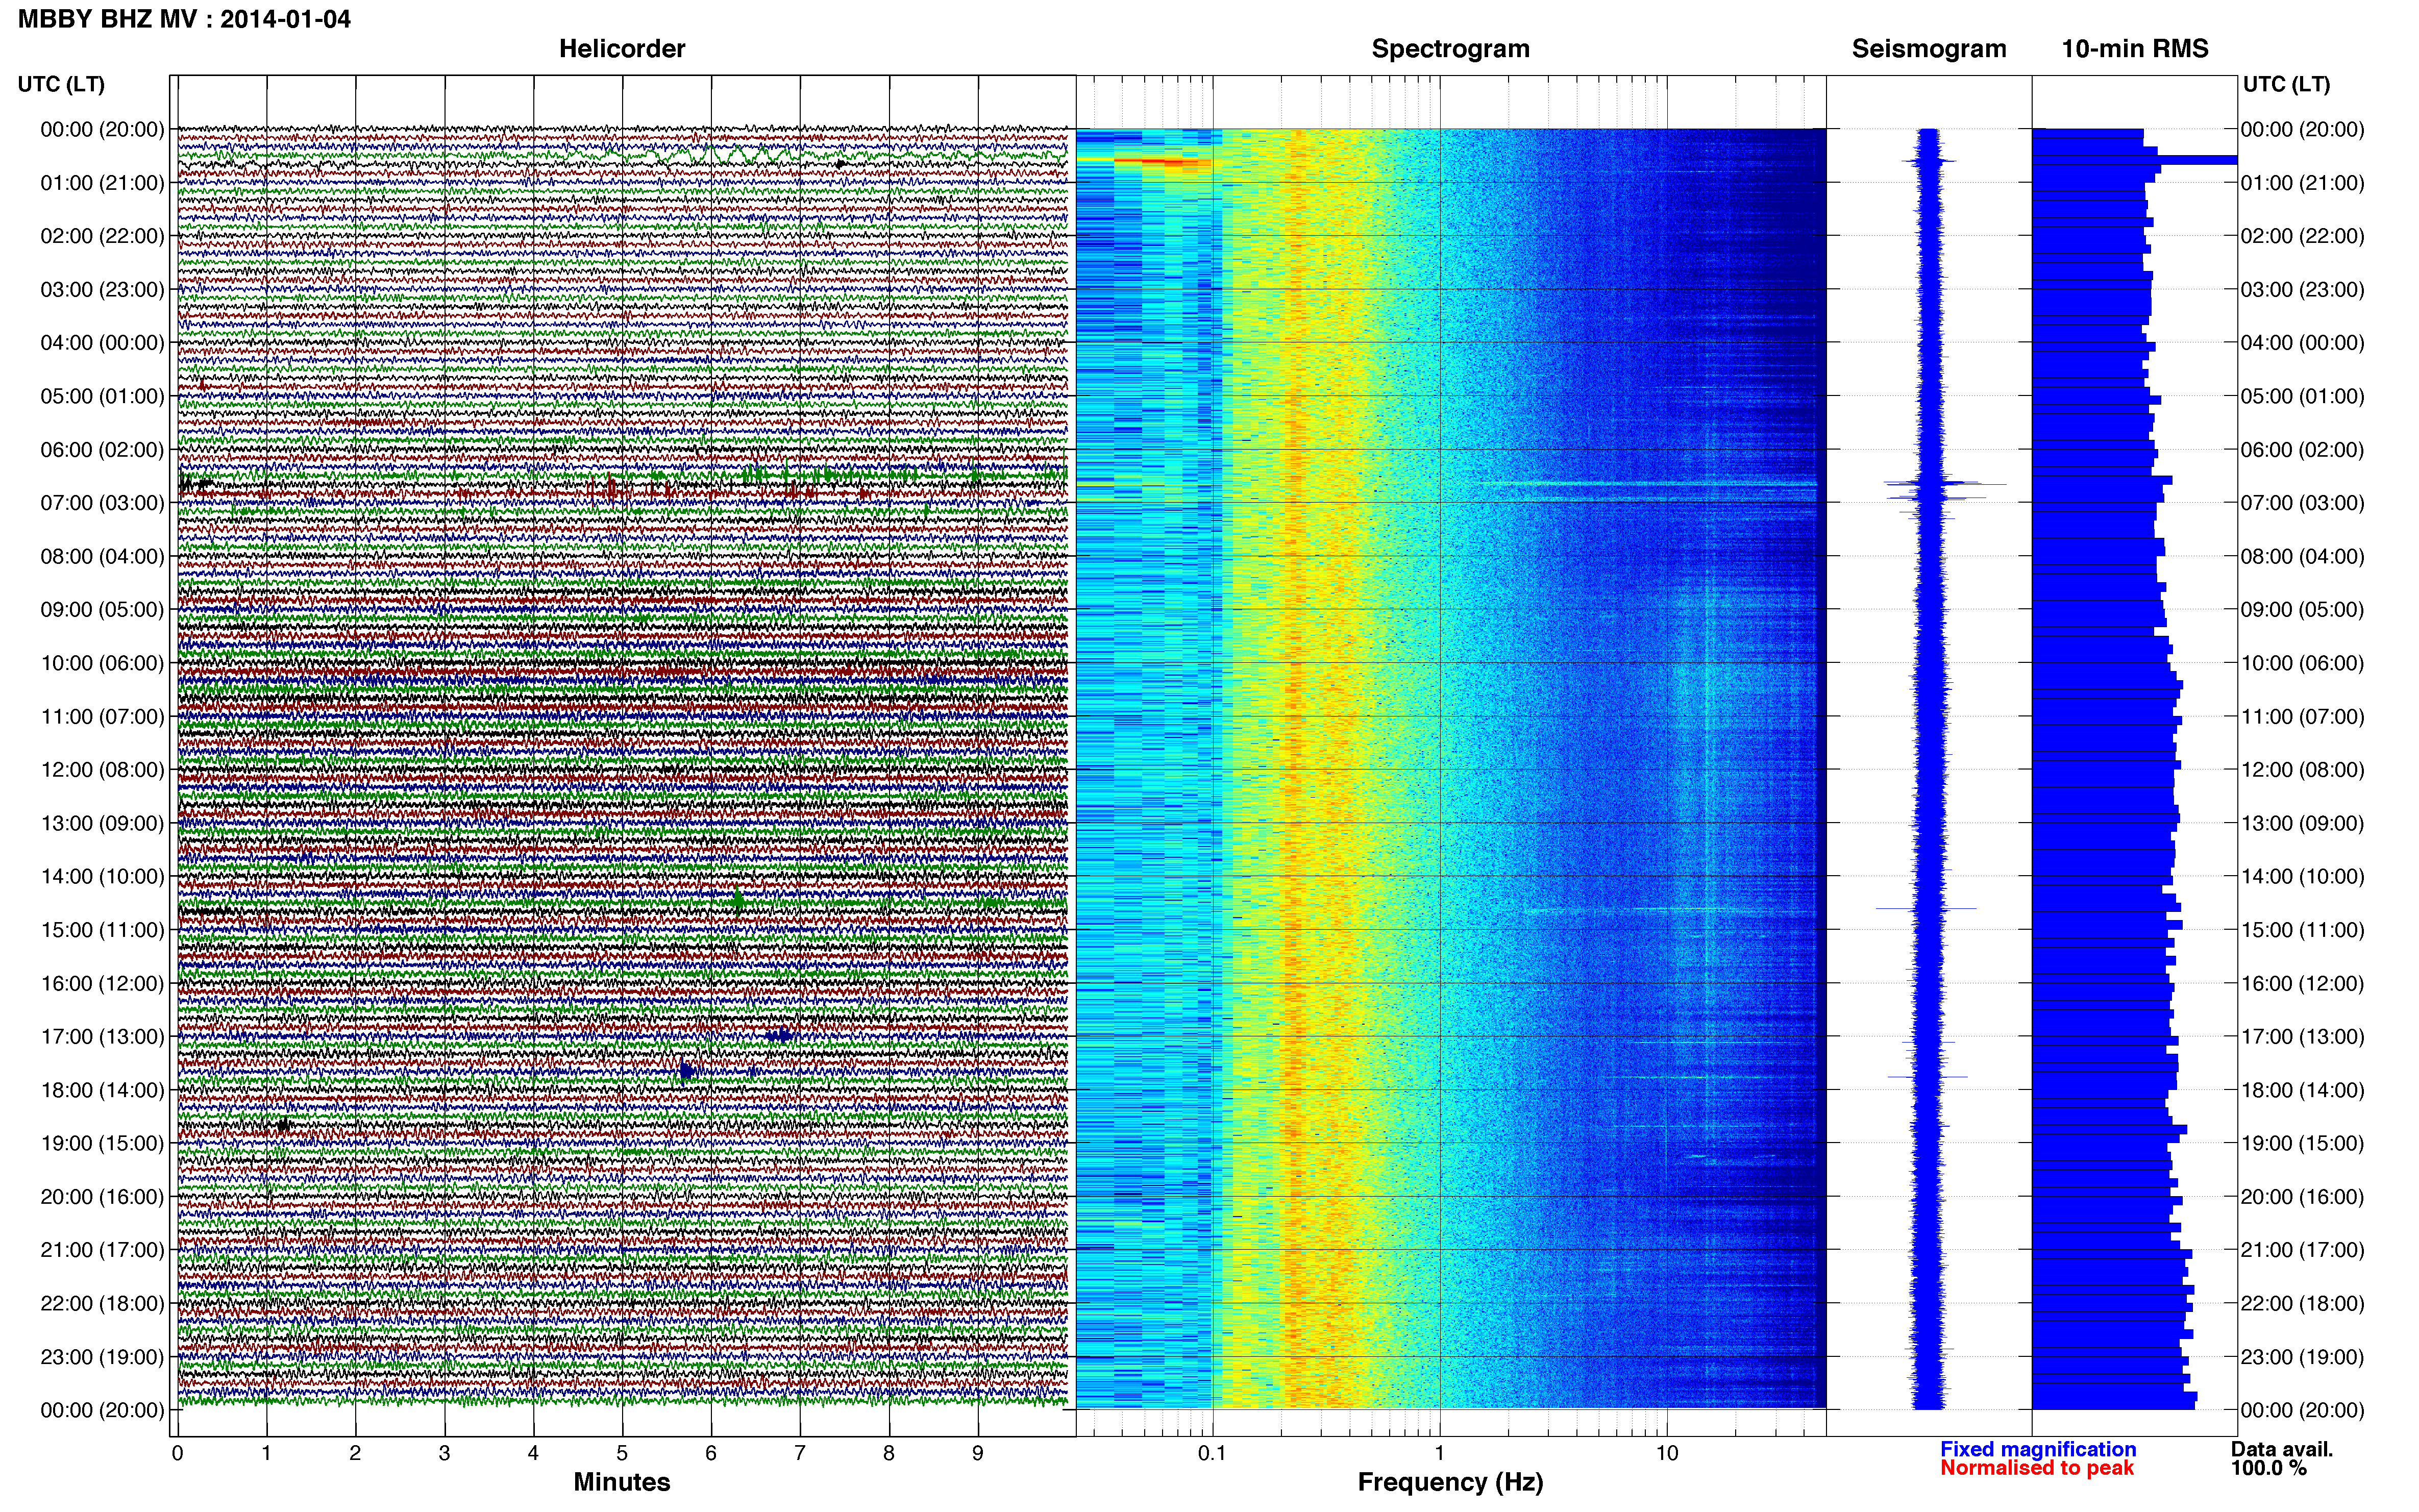
Task: Click the 01:00 (21:00) label on the Helicorder axis
Action: click(102, 183)
